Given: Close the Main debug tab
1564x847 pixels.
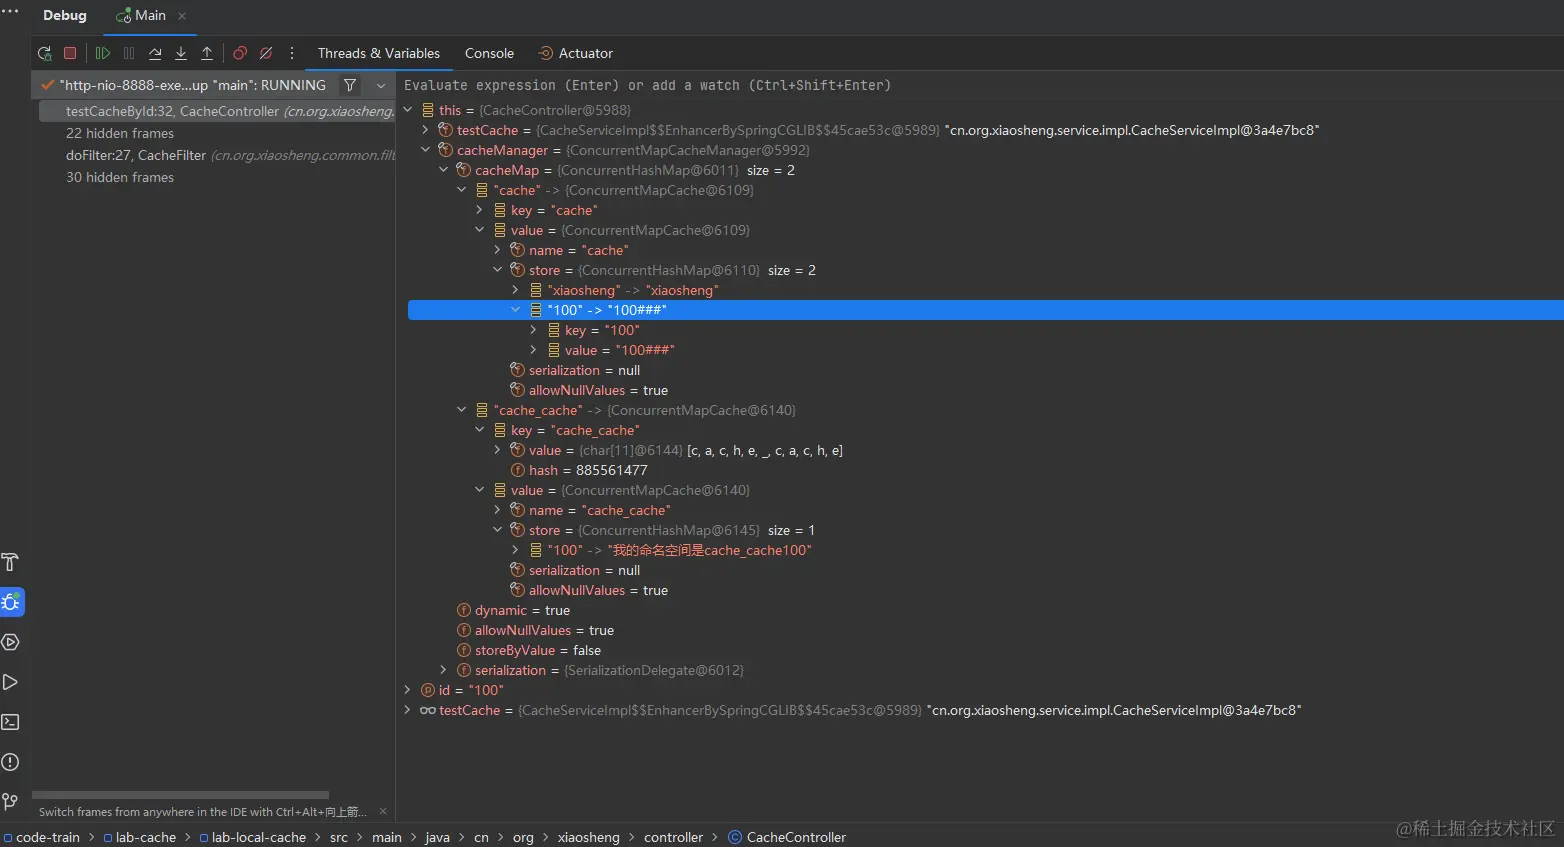Looking at the screenshot, I should tap(182, 16).
